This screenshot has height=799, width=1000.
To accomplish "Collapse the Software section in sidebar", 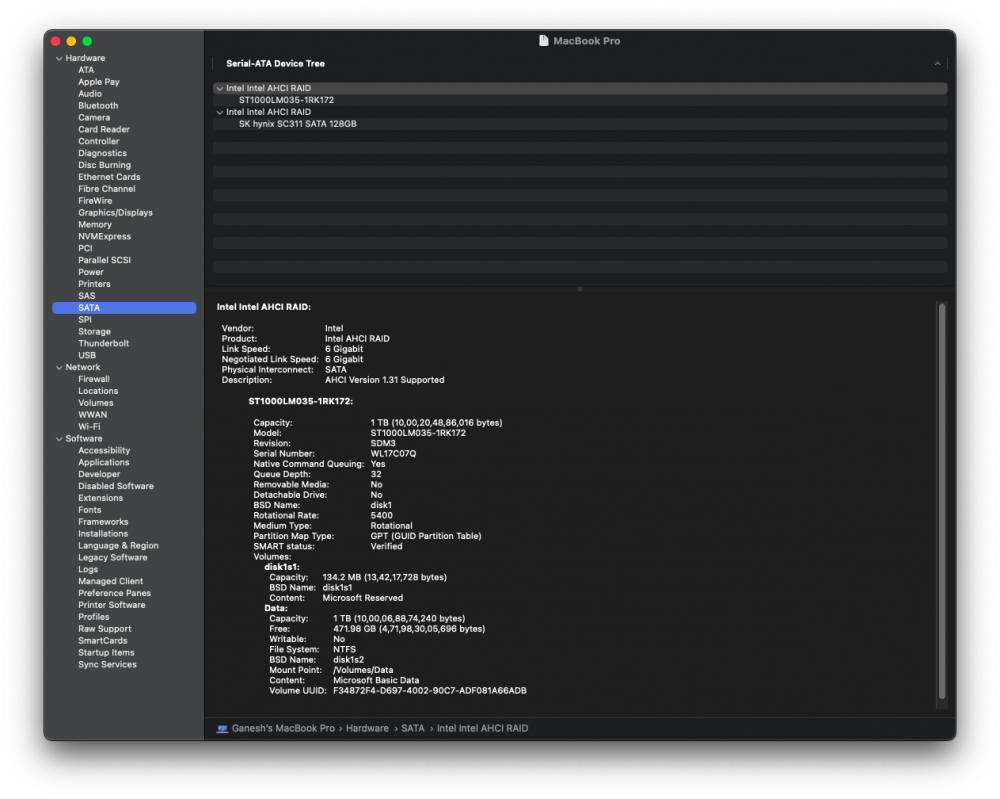I will pos(59,439).
